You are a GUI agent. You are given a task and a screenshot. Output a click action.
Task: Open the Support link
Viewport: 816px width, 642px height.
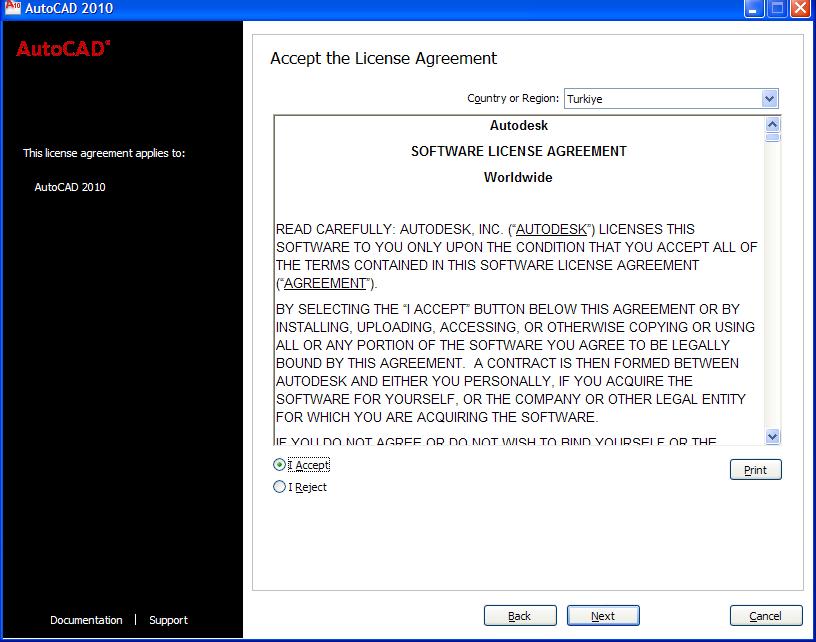coord(168,620)
